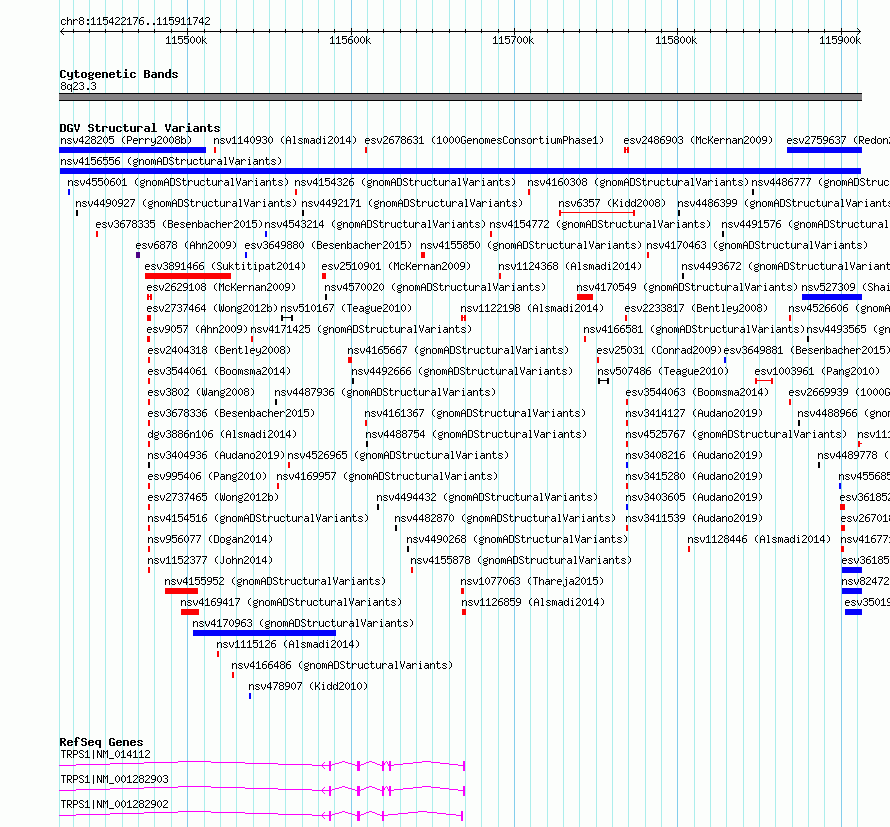Click dgv3886n106 (Alsmadi2014) label
Viewport: 890px width, 827px height.
[222, 434]
